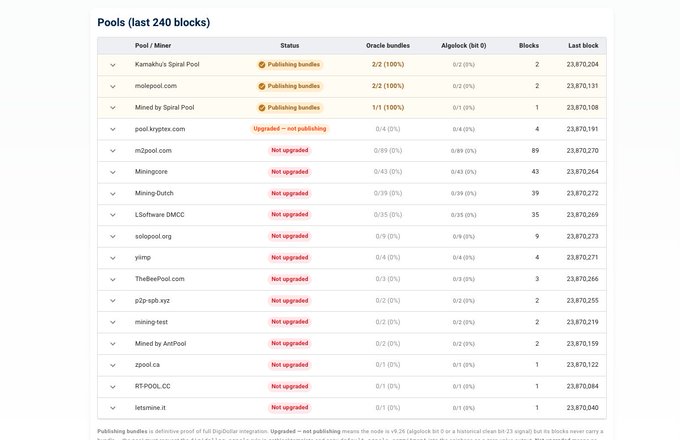
Task: Expand the letsmine.it row chevron
Action: point(113,408)
